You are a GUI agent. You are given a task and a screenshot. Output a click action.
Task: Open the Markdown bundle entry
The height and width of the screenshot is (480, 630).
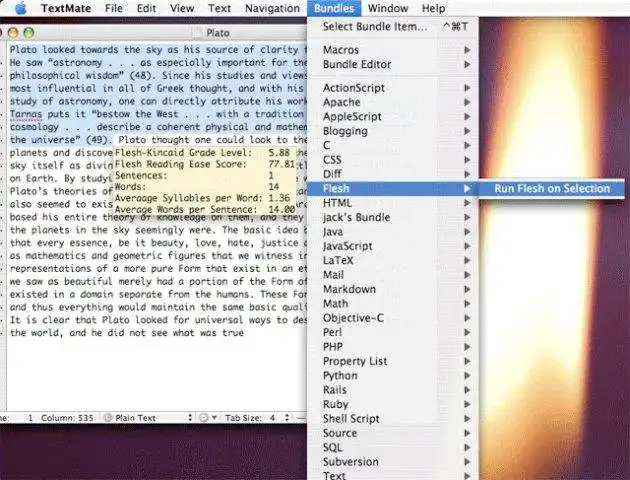click(x=393, y=289)
